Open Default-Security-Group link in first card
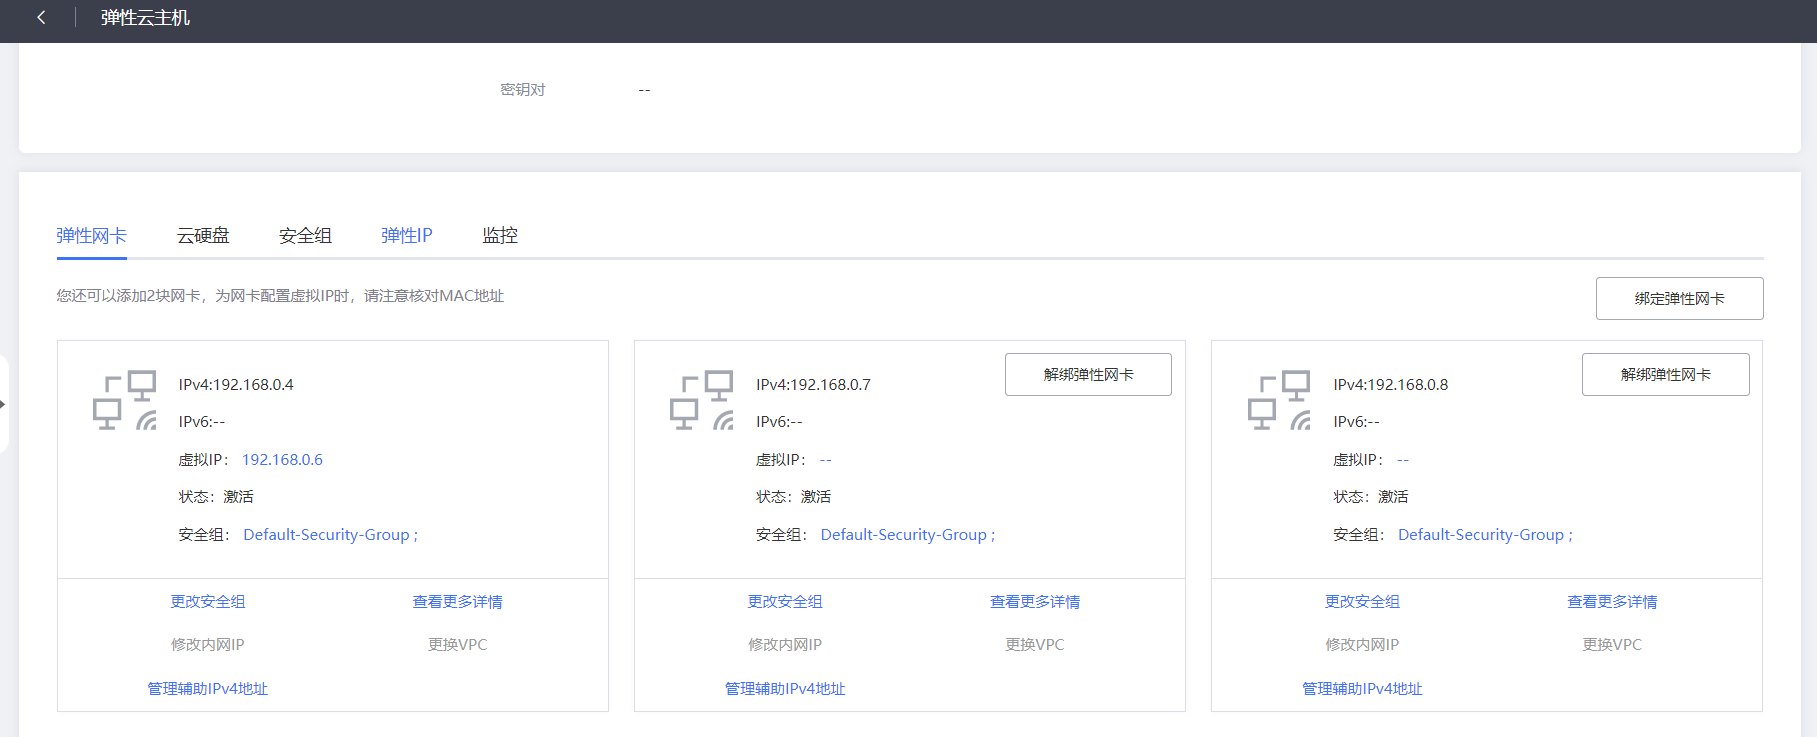 pos(326,535)
